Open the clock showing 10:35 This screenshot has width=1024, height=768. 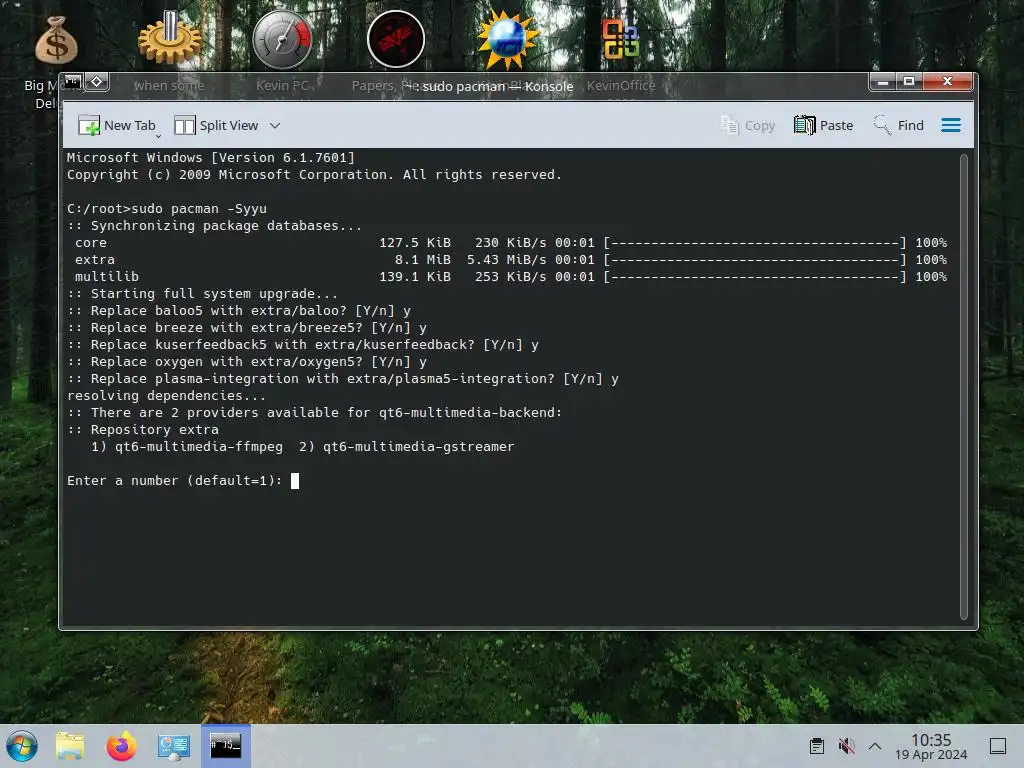[x=931, y=746]
